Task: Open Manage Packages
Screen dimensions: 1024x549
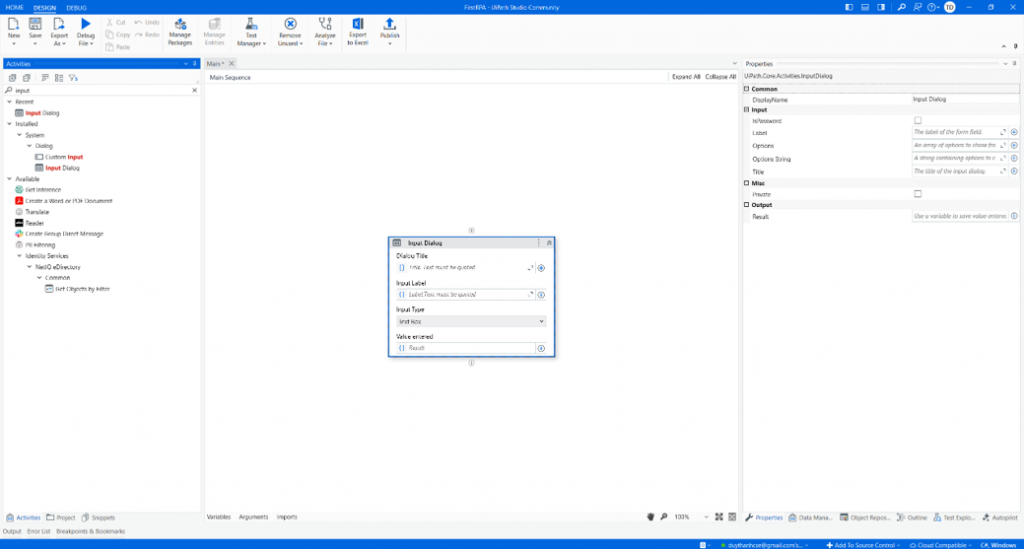Action: click(180, 32)
